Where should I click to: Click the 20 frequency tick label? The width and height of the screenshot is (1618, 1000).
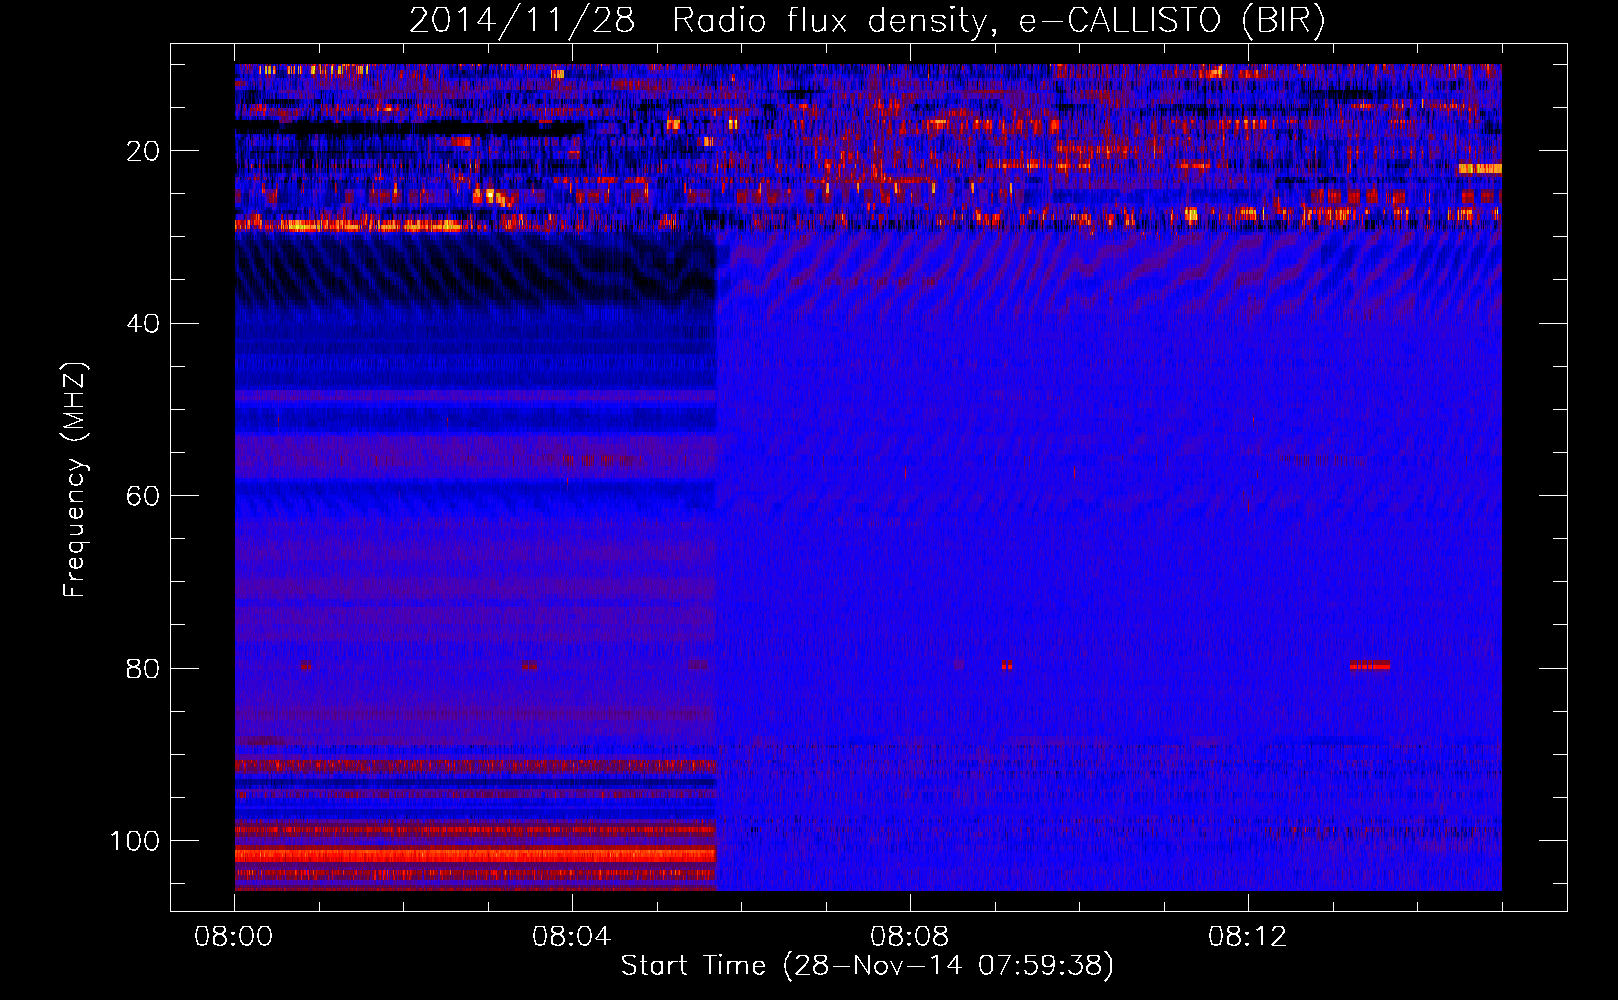coord(143,151)
